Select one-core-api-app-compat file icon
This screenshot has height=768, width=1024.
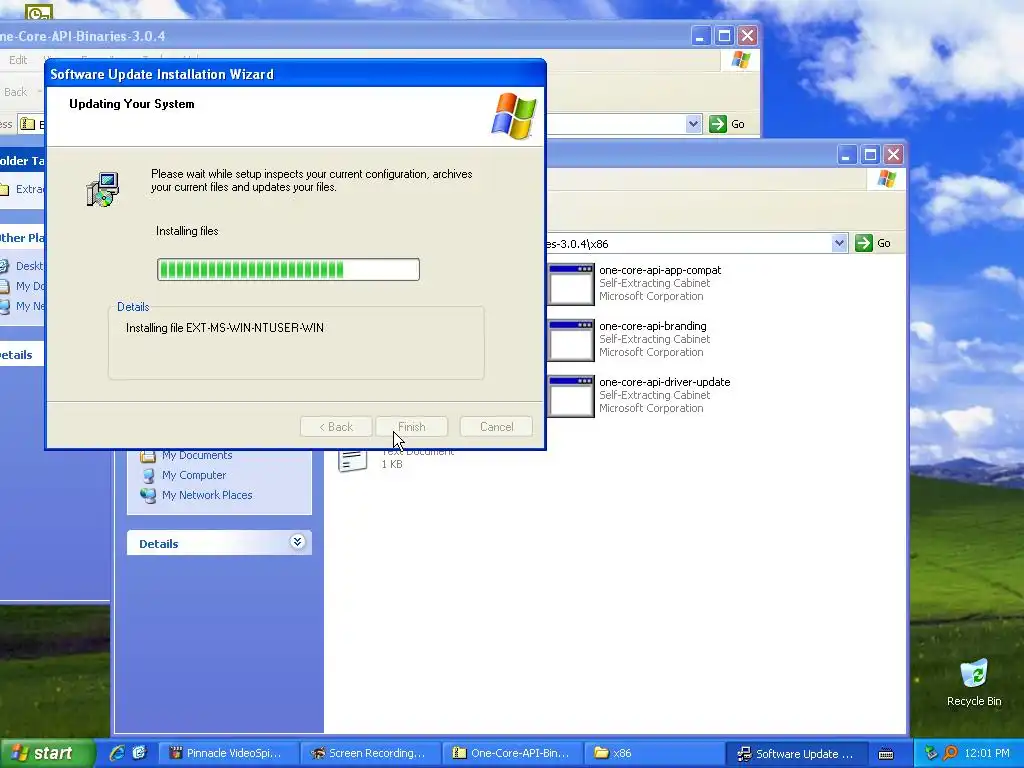coord(571,283)
